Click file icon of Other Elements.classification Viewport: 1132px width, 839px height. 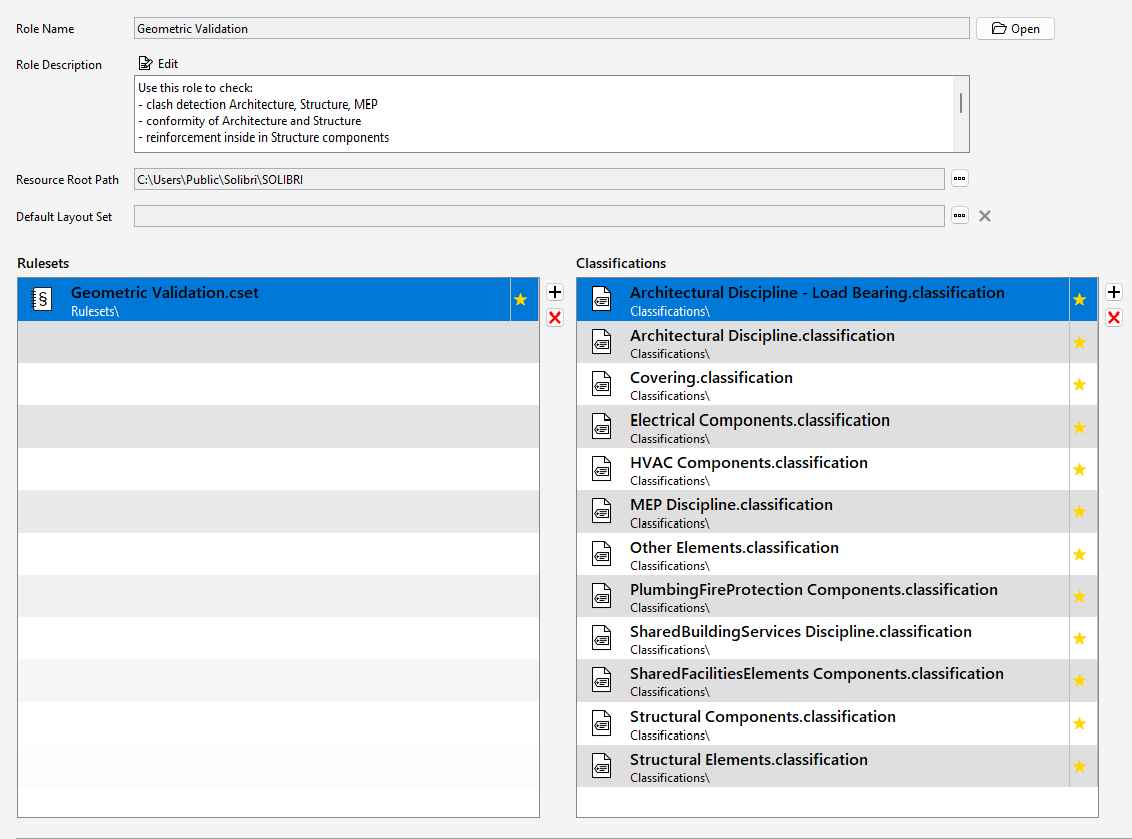pos(601,554)
